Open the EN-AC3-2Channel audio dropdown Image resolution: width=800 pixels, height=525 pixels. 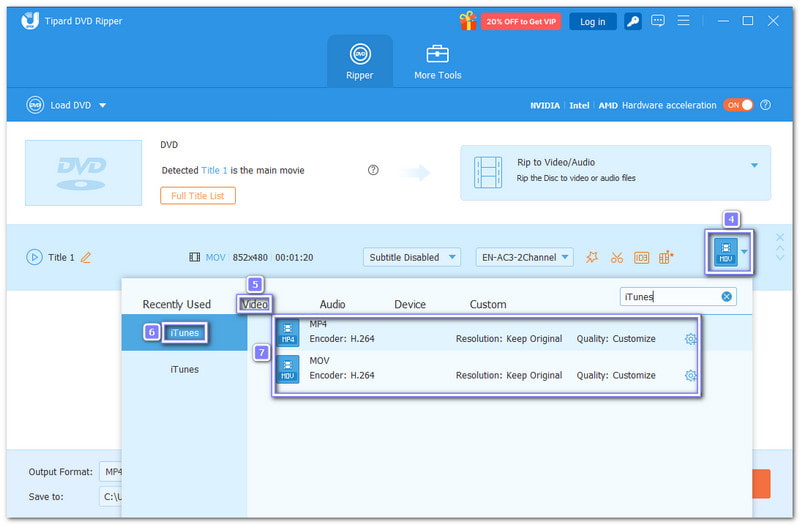pos(524,257)
